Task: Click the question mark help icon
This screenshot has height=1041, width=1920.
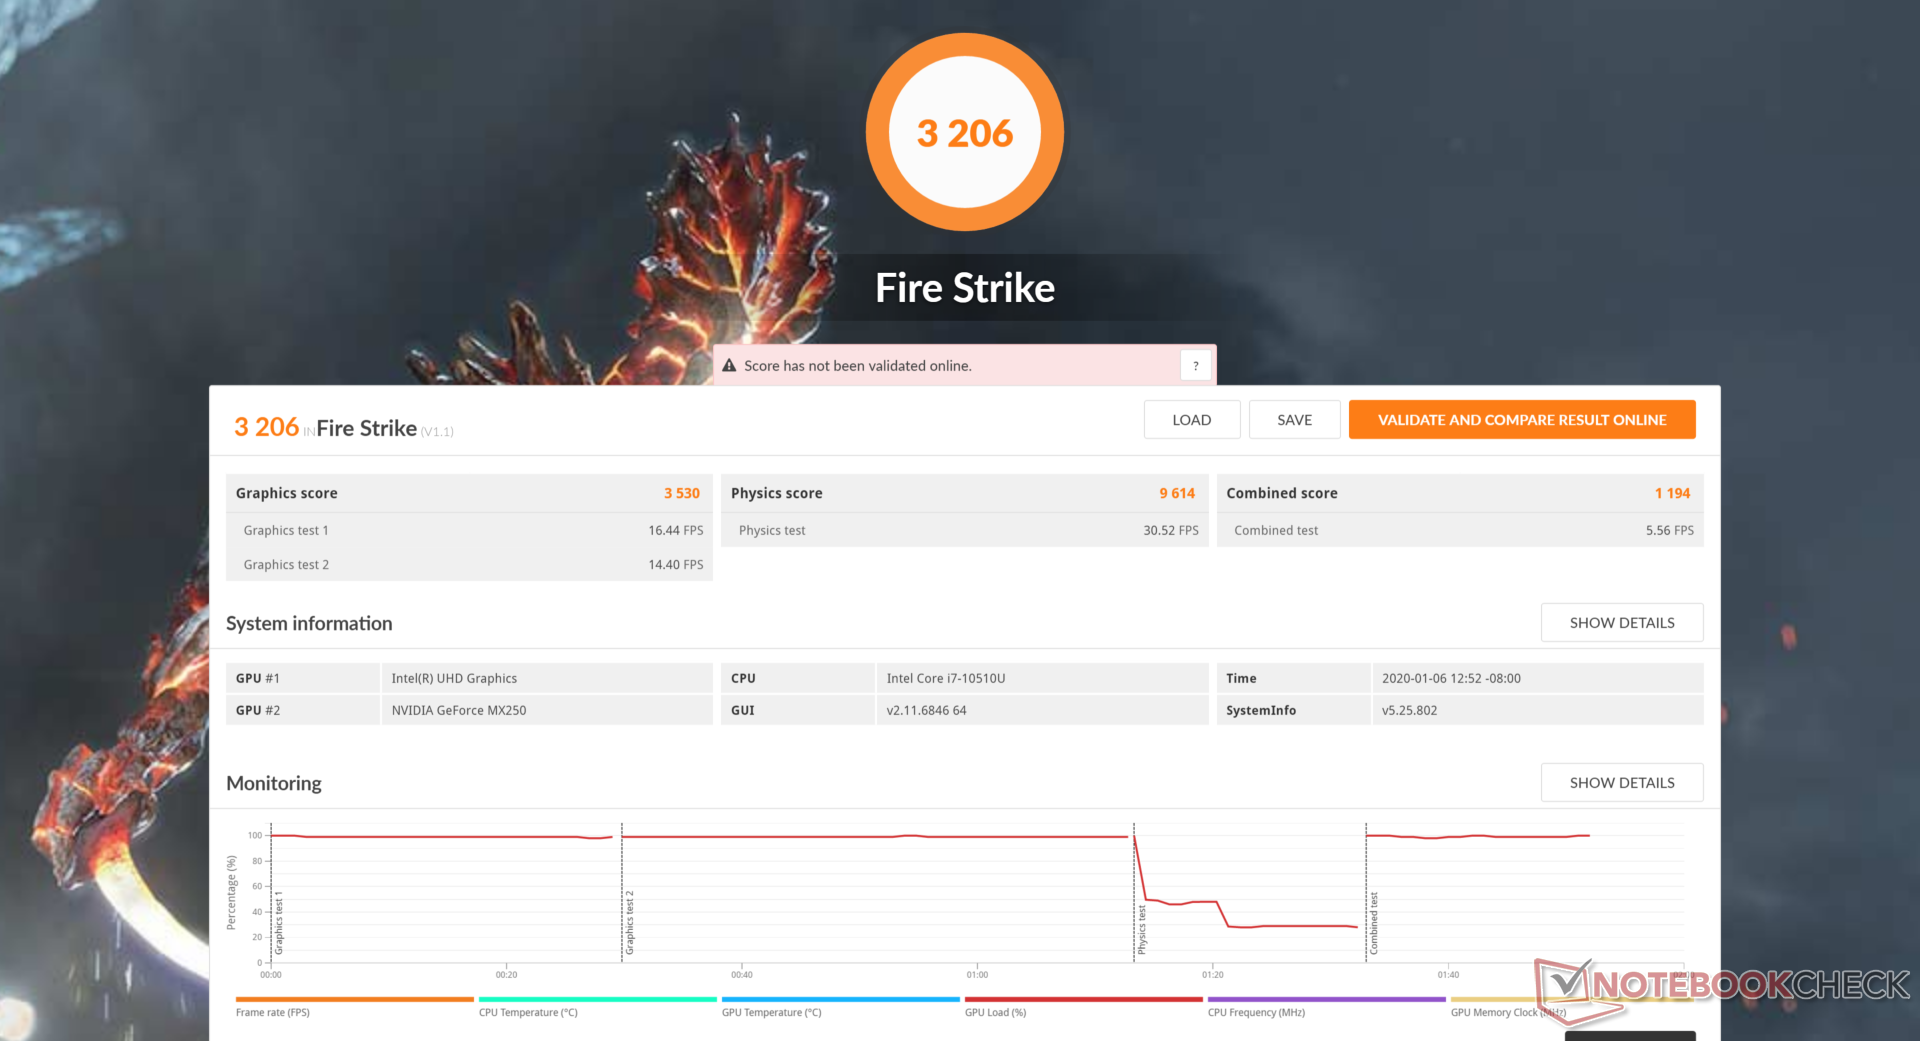Action: pos(1195,366)
